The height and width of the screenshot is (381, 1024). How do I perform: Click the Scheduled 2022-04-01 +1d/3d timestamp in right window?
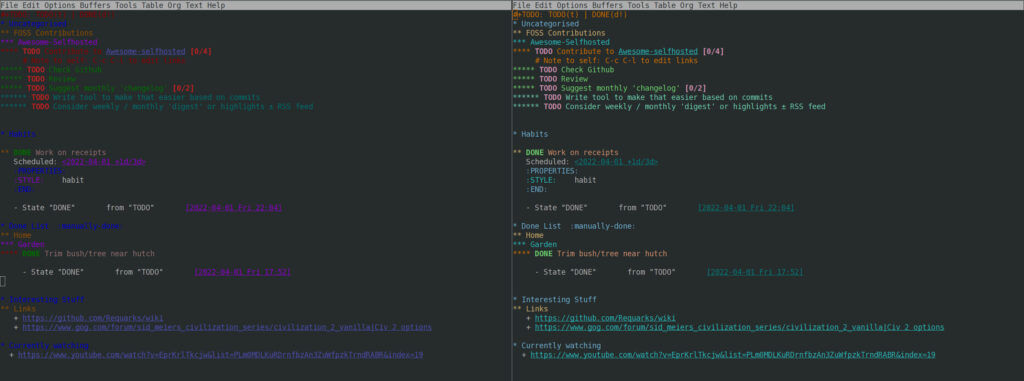[x=616, y=161]
